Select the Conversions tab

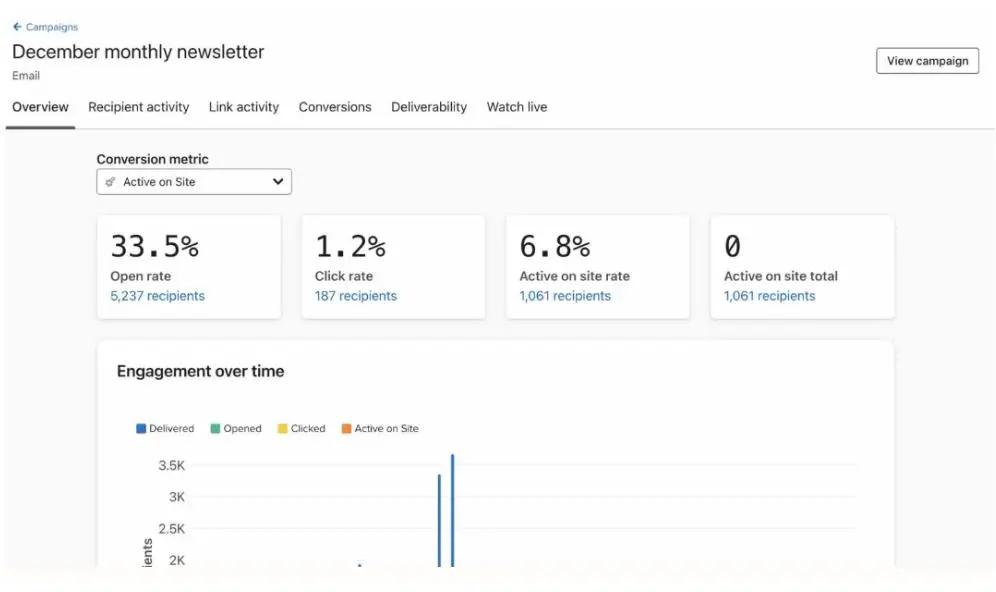point(334,107)
